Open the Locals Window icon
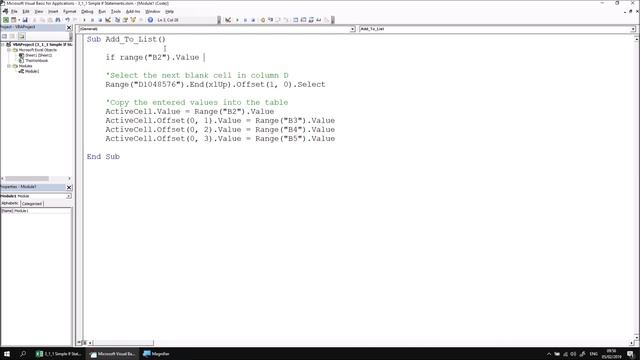Image resolution: width=640 pixels, height=360 pixels. click(296, 20)
